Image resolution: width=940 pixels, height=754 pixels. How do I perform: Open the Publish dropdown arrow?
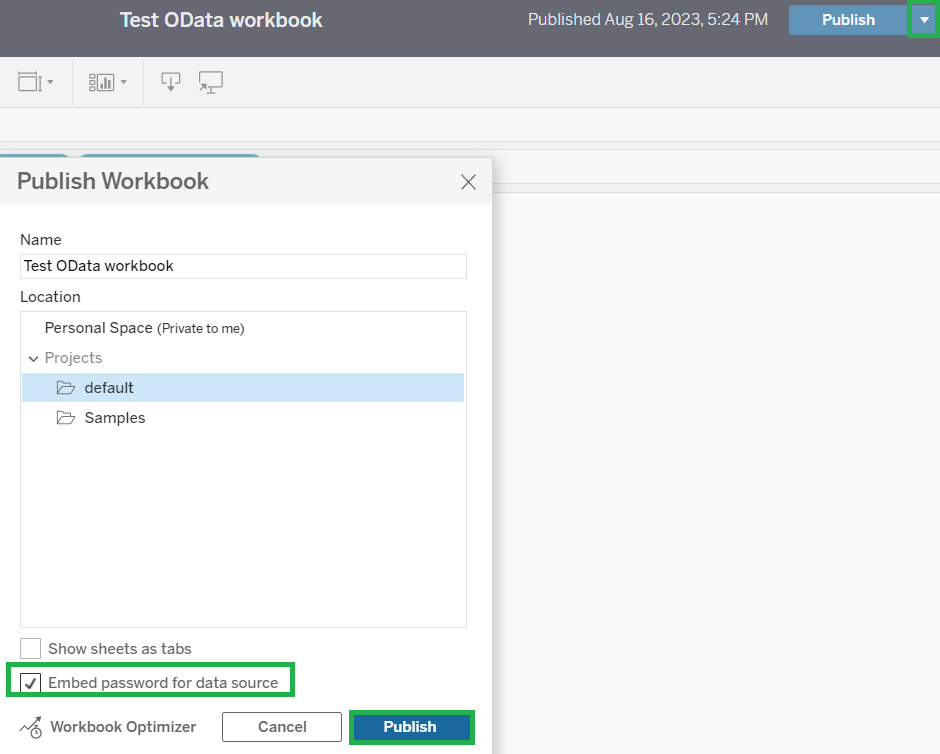pos(924,19)
